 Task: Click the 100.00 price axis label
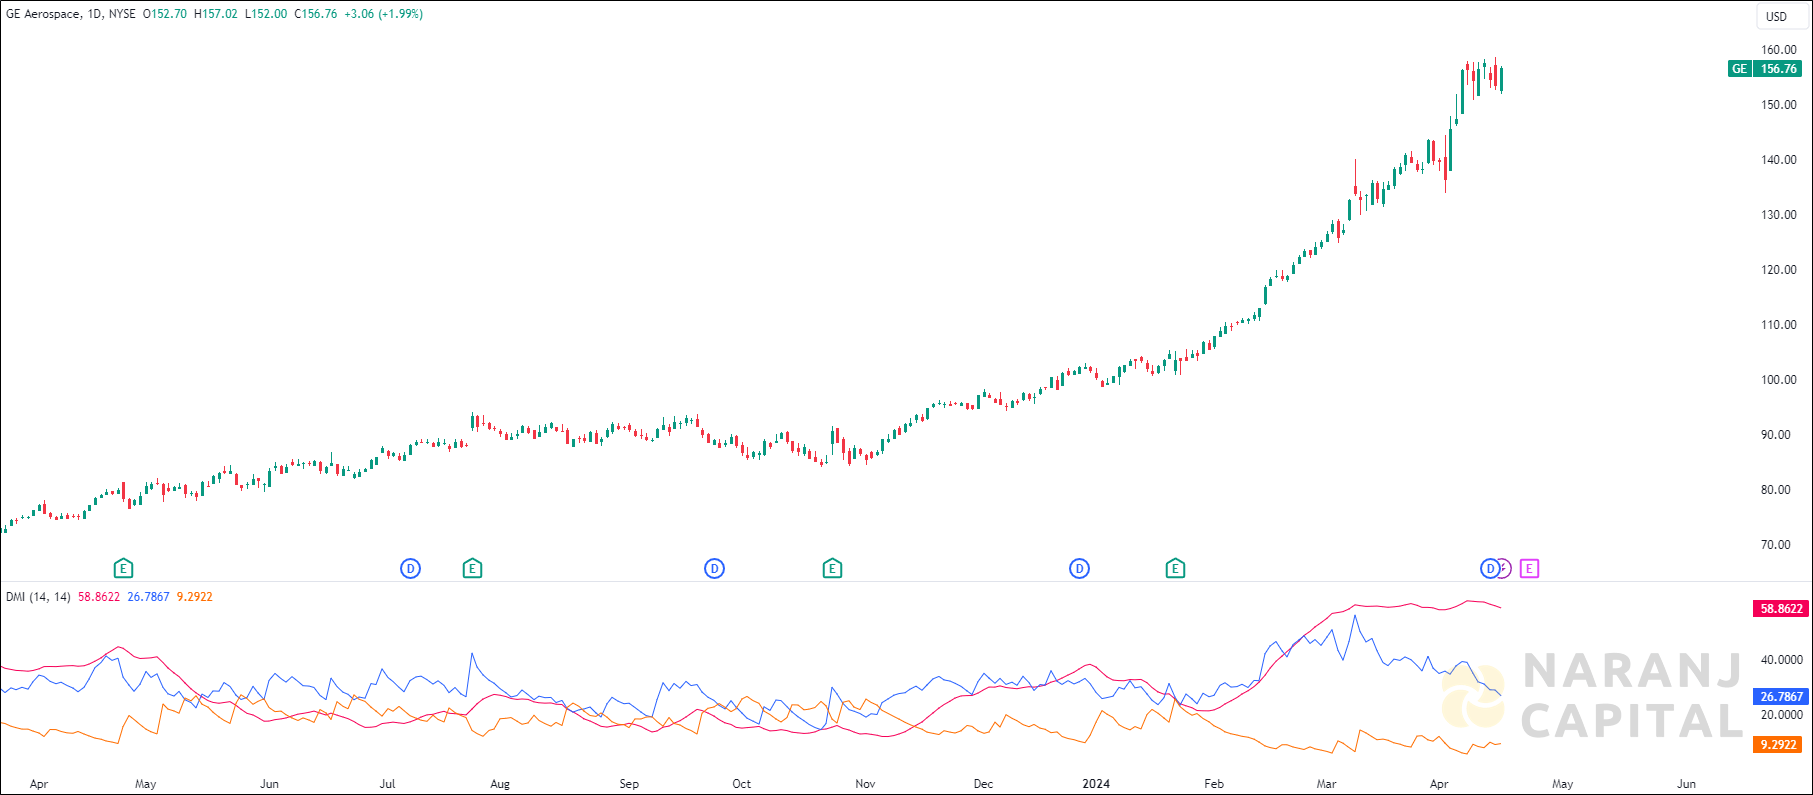tap(1778, 380)
